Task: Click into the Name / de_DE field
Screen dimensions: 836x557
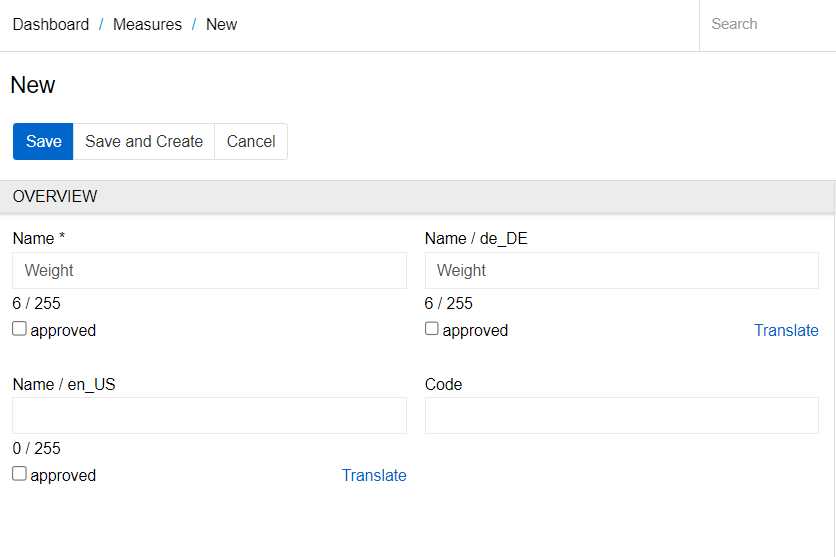Action: click(622, 270)
